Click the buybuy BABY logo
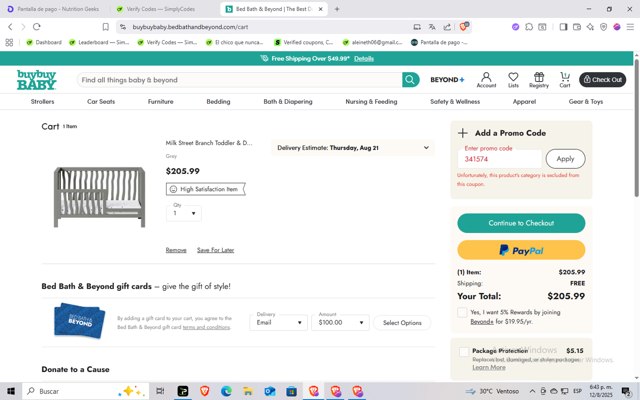The width and height of the screenshot is (640, 400). point(36,80)
